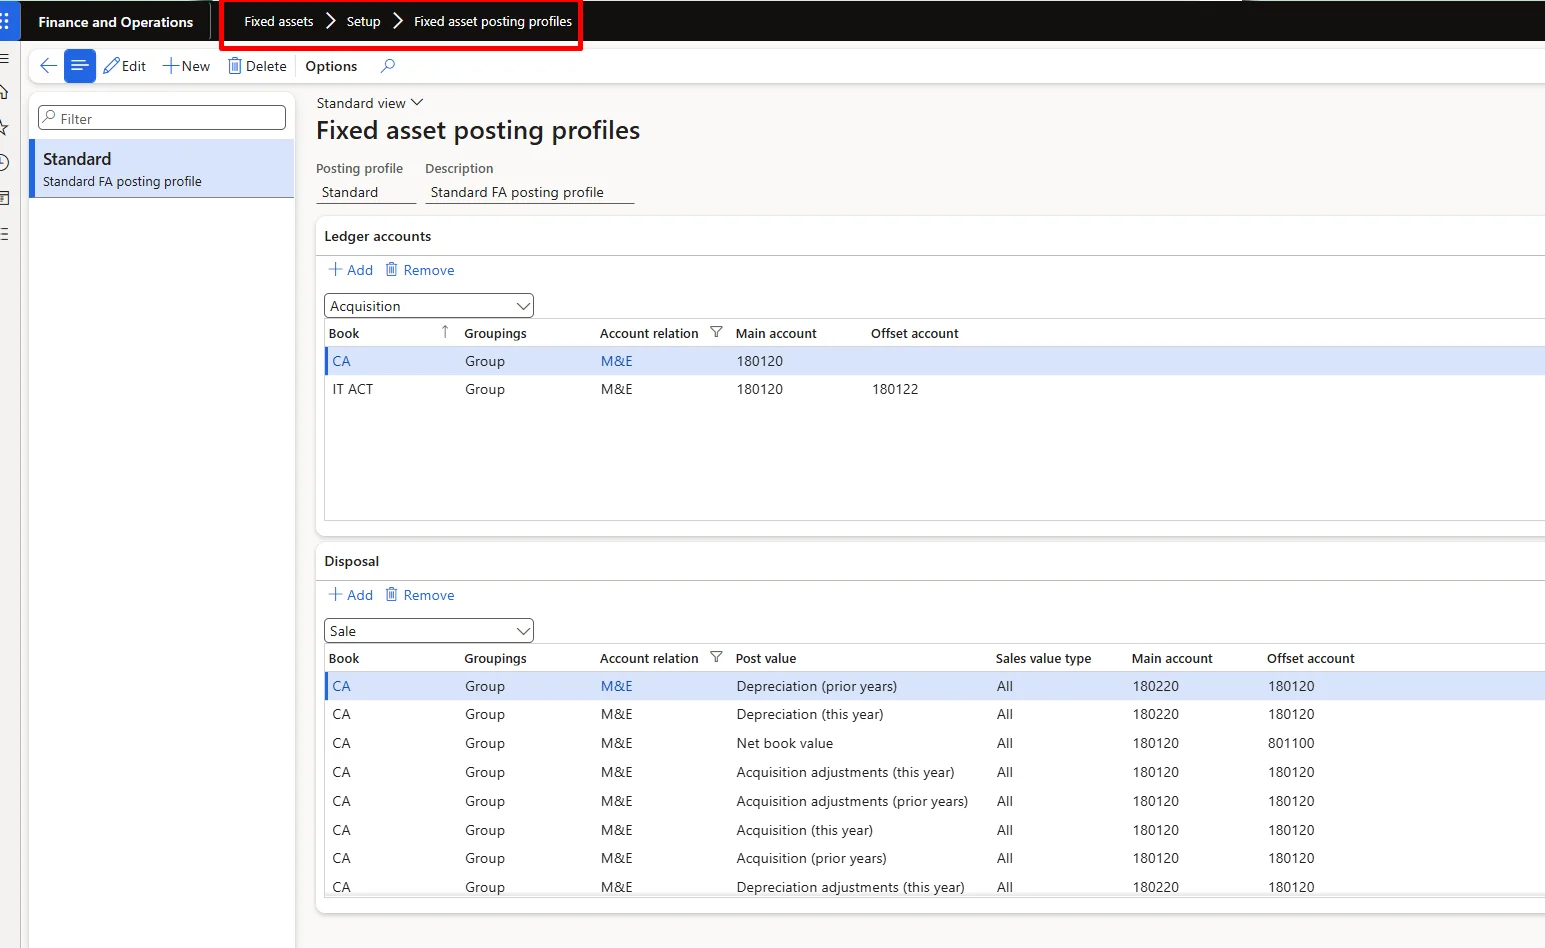This screenshot has width=1545, height=948.
Task: Select the Net book value row
Action: (935, 743)
